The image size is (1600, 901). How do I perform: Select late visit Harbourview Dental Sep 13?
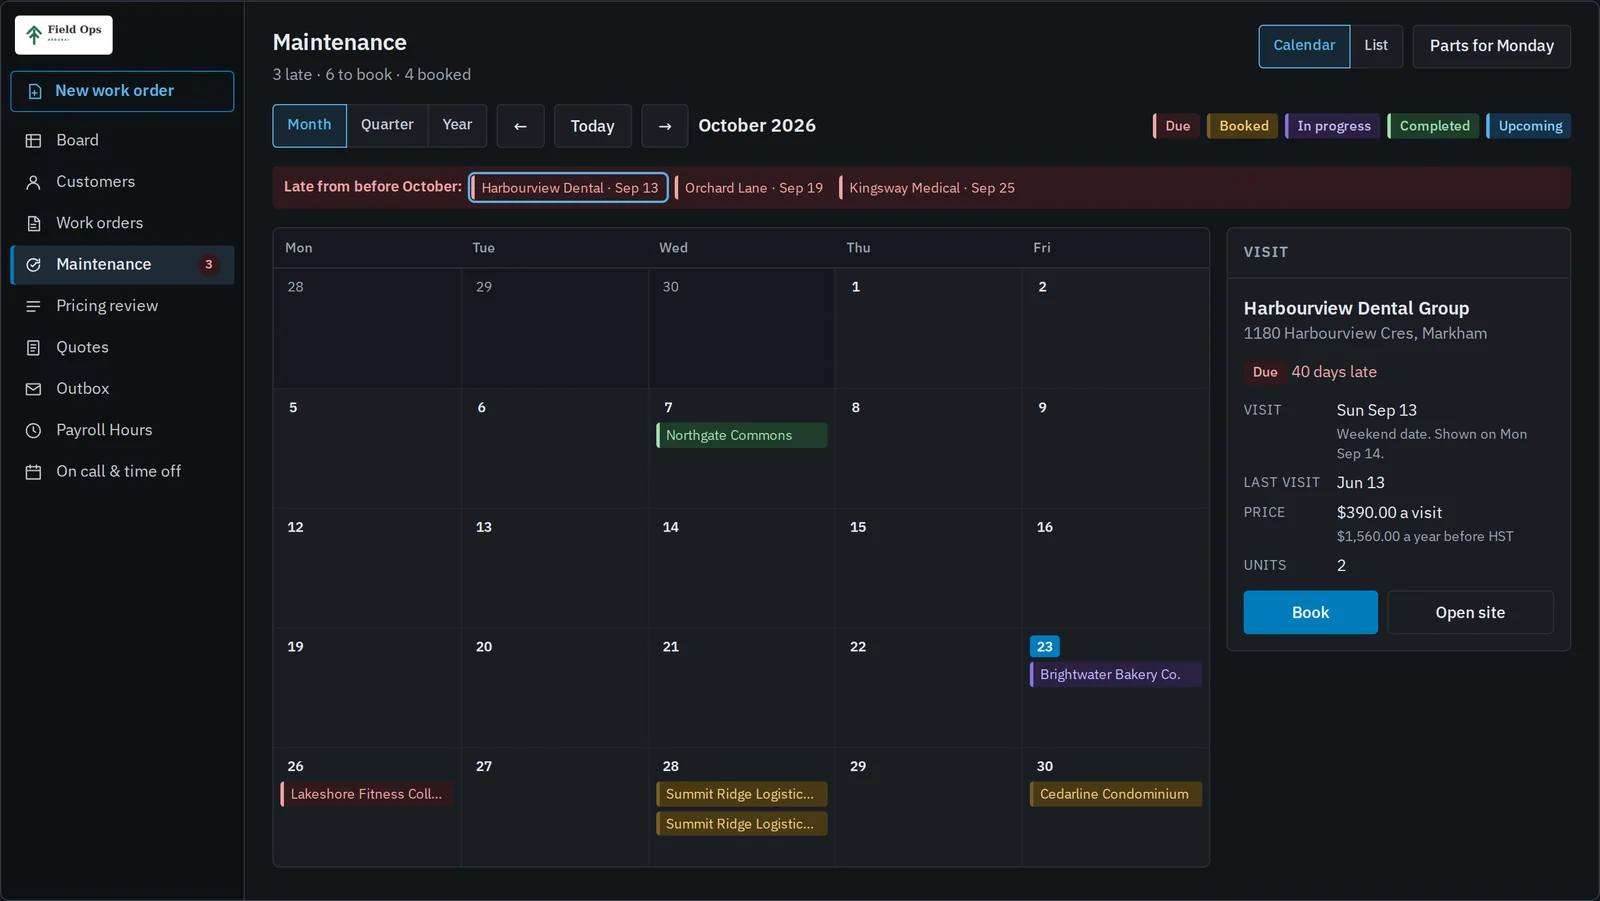569,188
